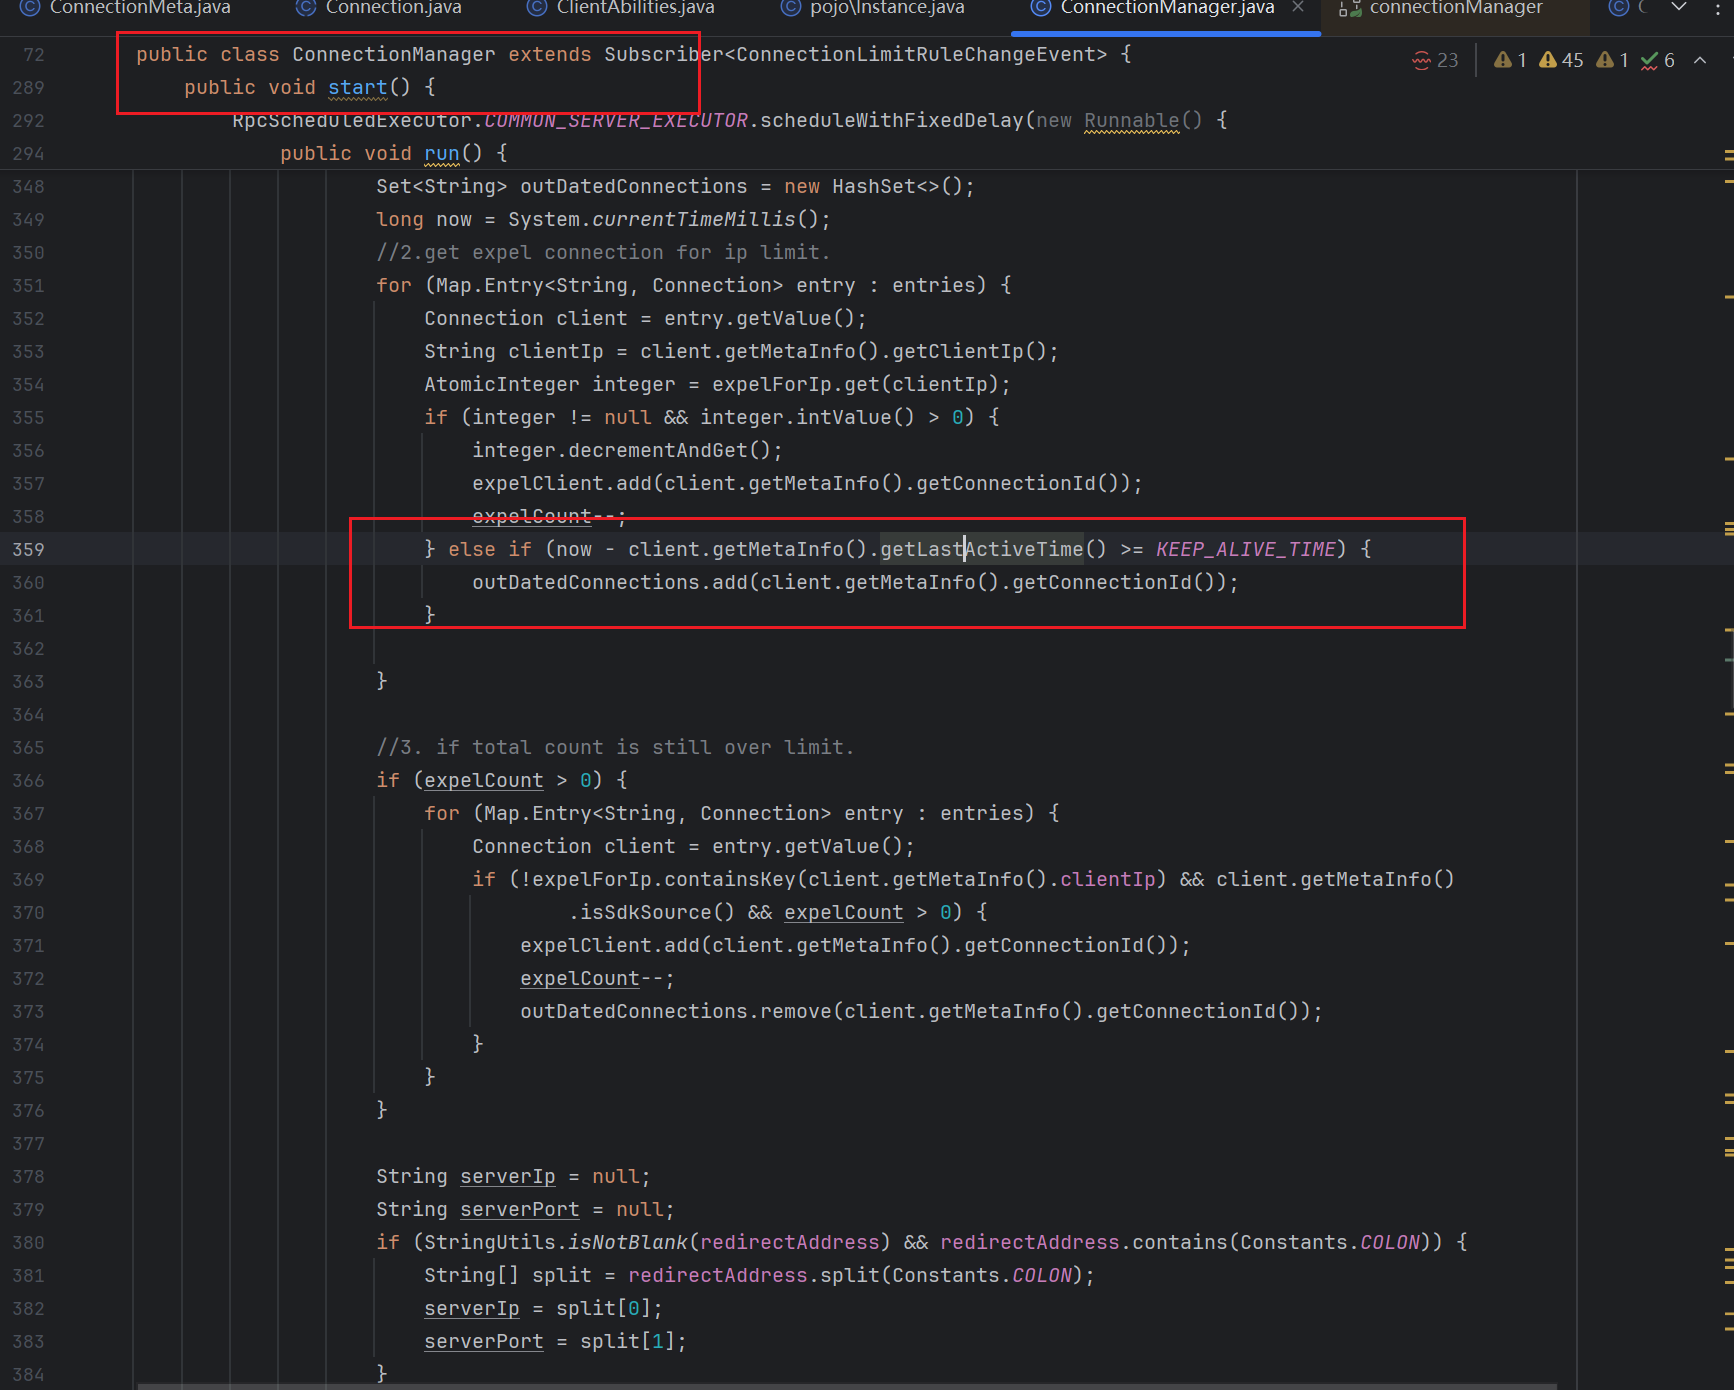Click the class icon on ConnectionManager.java tab

1041,8
